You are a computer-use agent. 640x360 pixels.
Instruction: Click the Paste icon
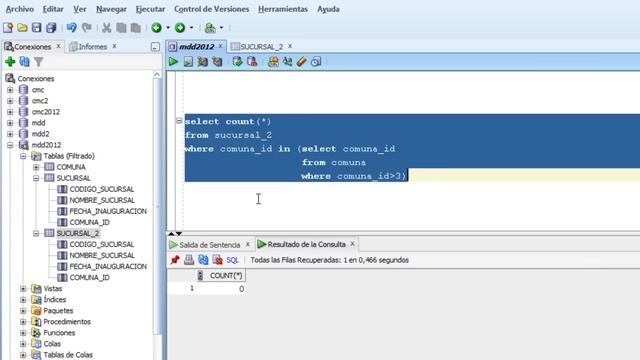click(136, 28)
